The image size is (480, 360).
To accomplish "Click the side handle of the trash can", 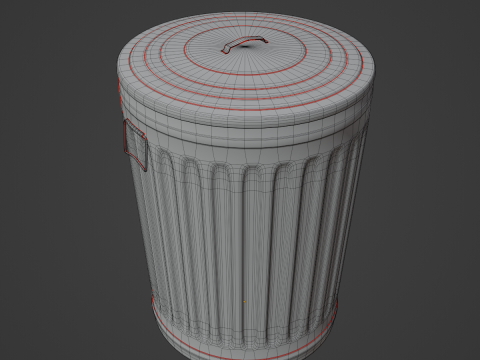I will click(x=135, y=145).
